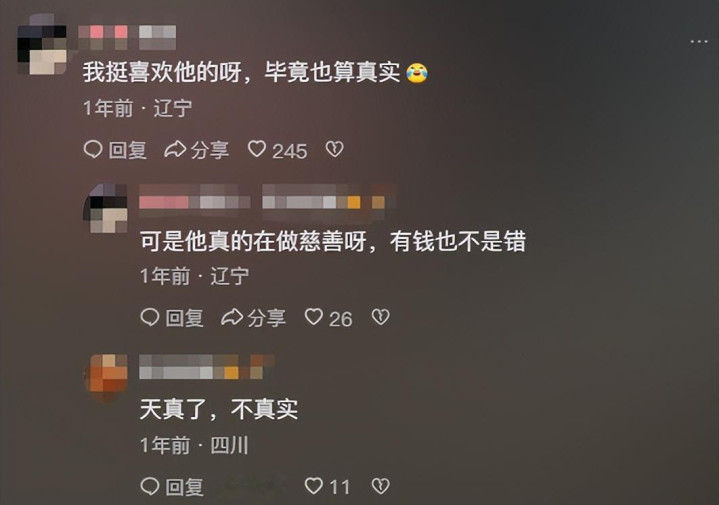Select the comment text 天真了，不真实
This screenshot has height=505, width=719.
219,409
